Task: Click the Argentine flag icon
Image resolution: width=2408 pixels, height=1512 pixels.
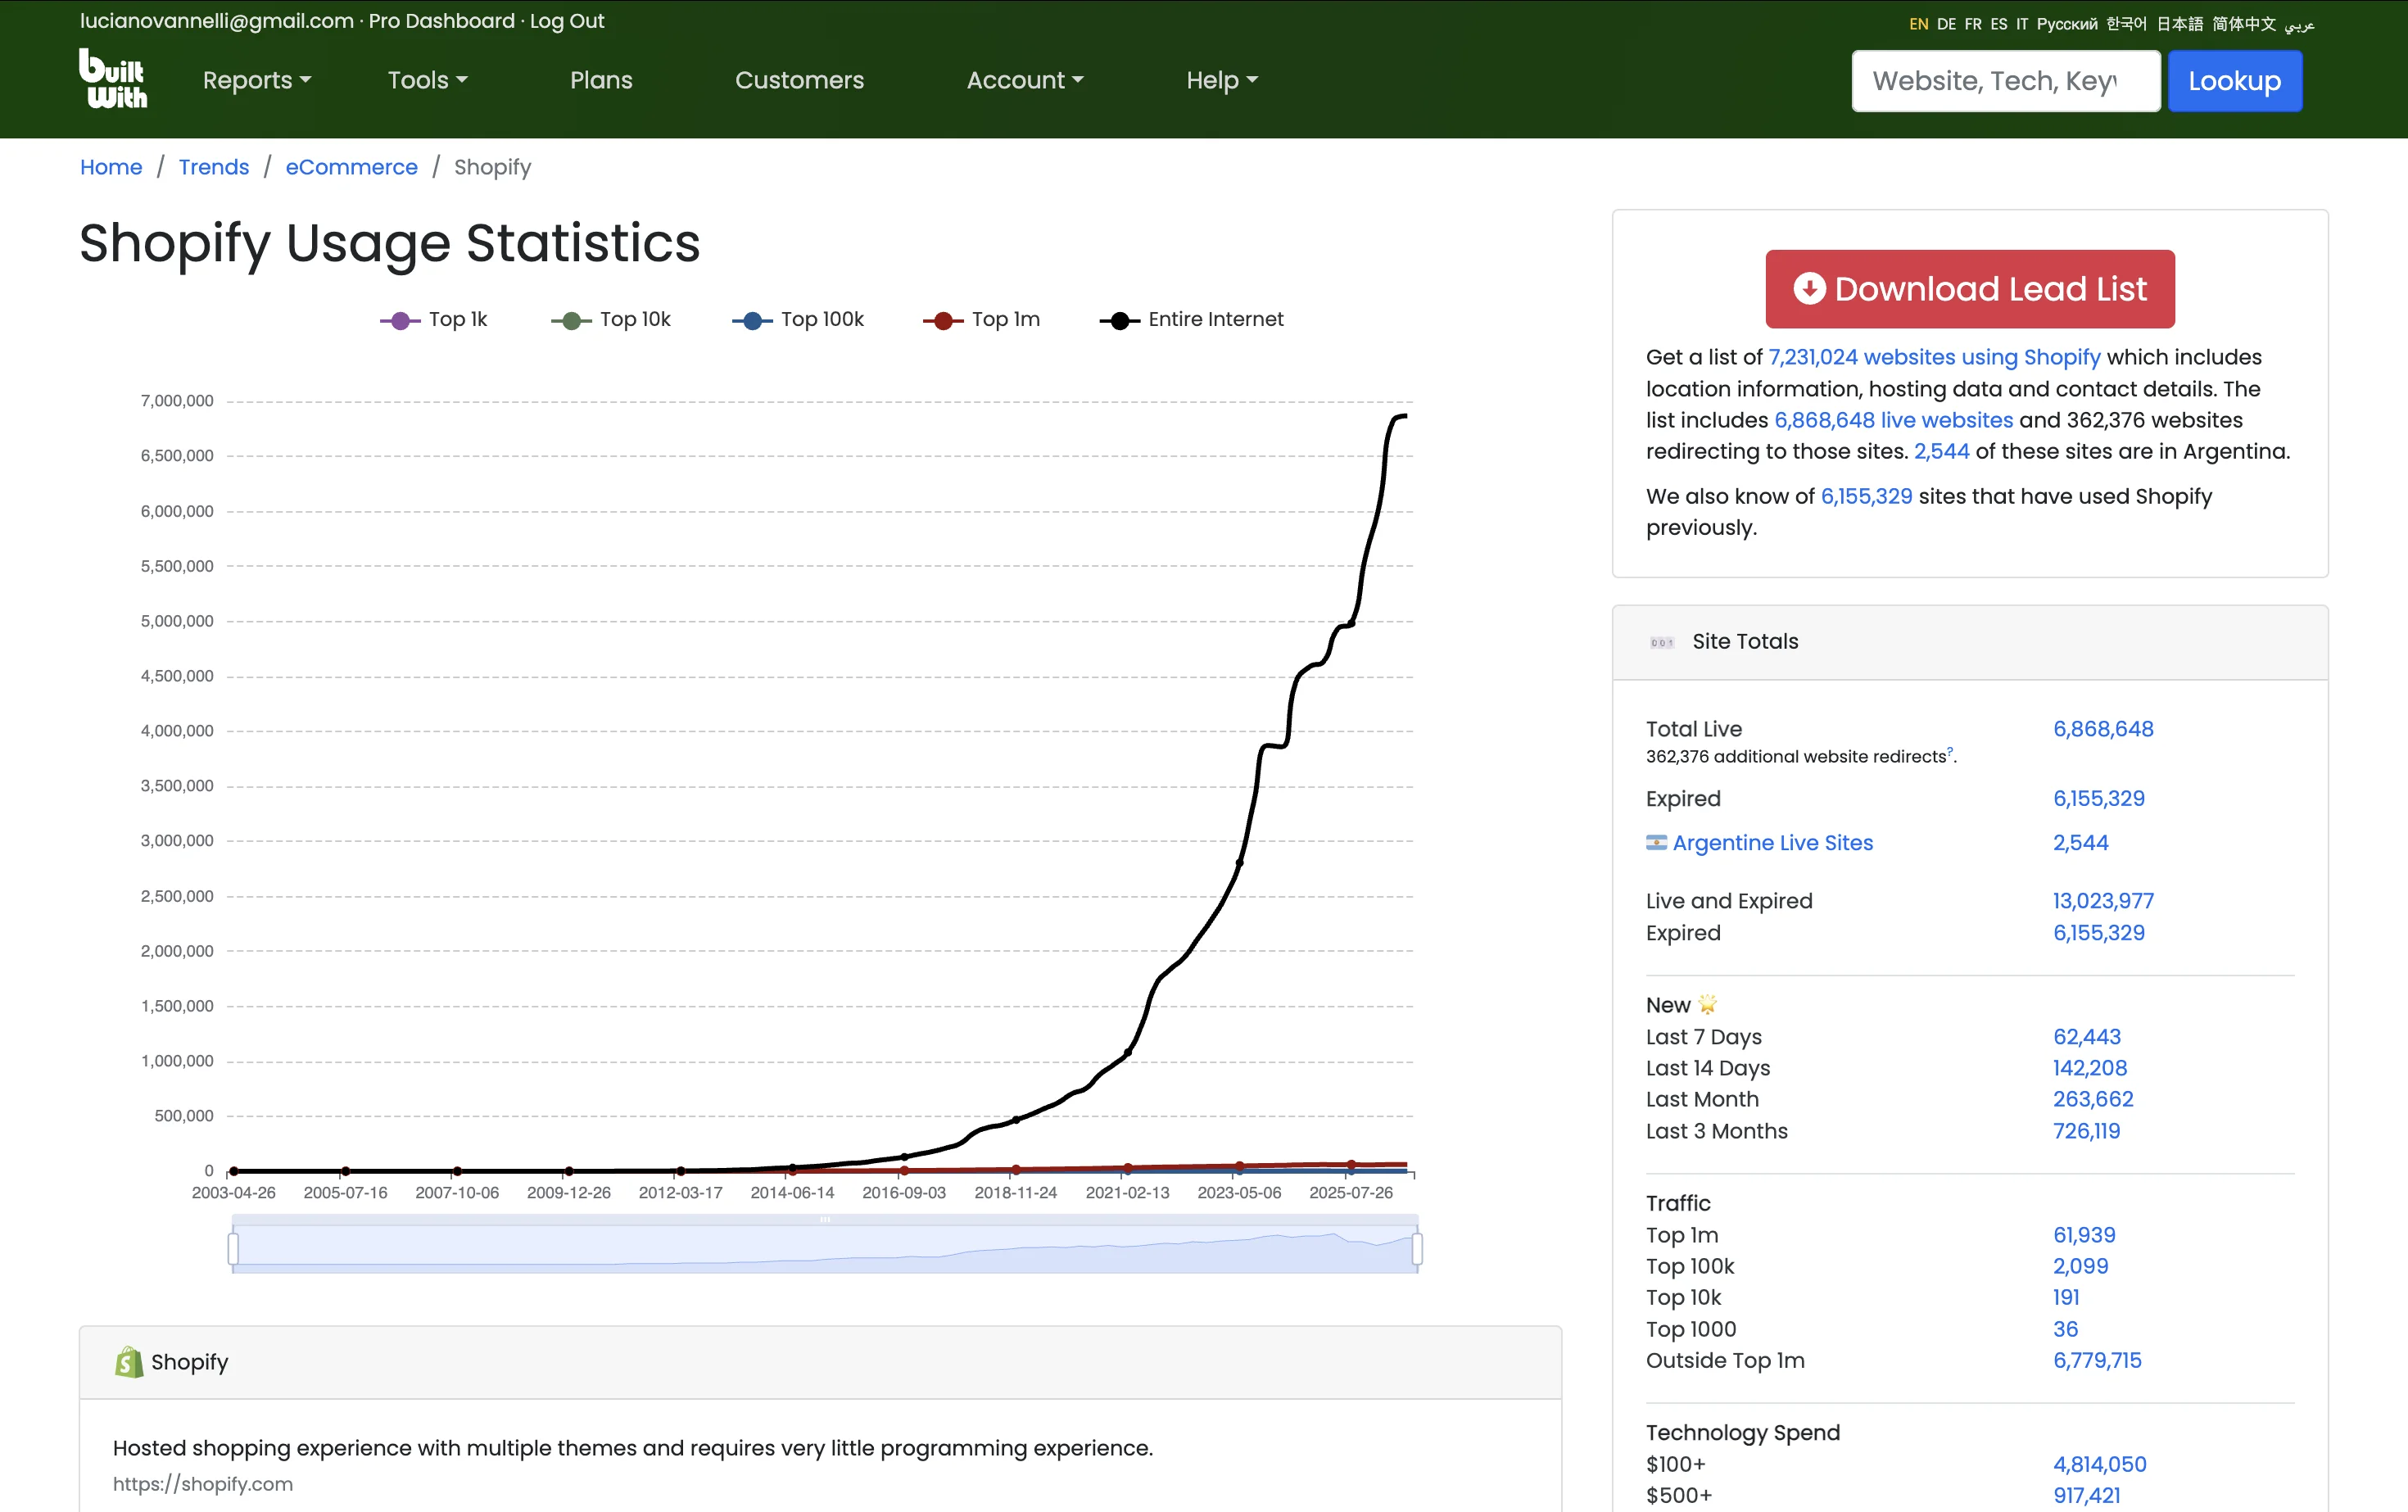Action: (1656, 843)
